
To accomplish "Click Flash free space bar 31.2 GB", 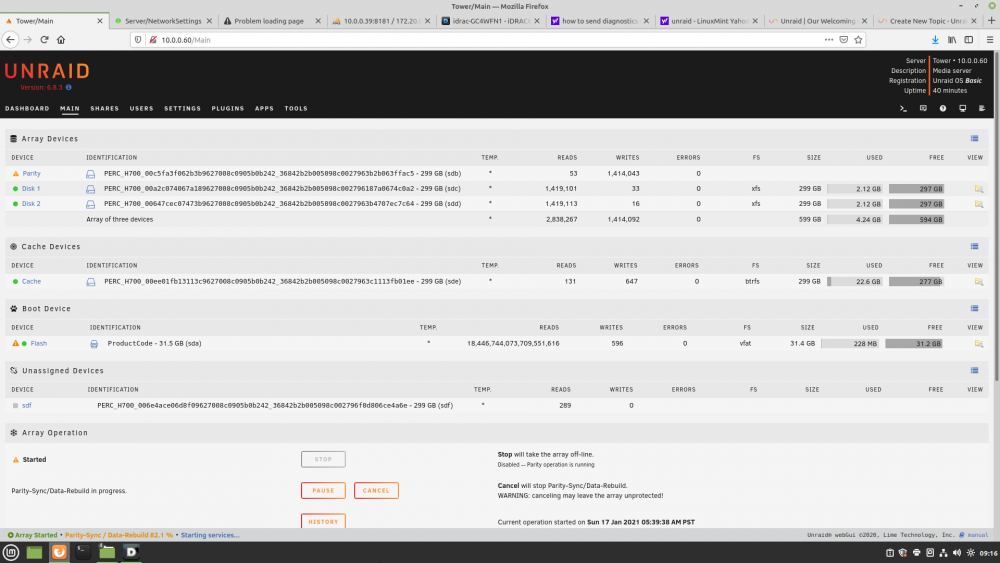I will [x=913, y=344].
